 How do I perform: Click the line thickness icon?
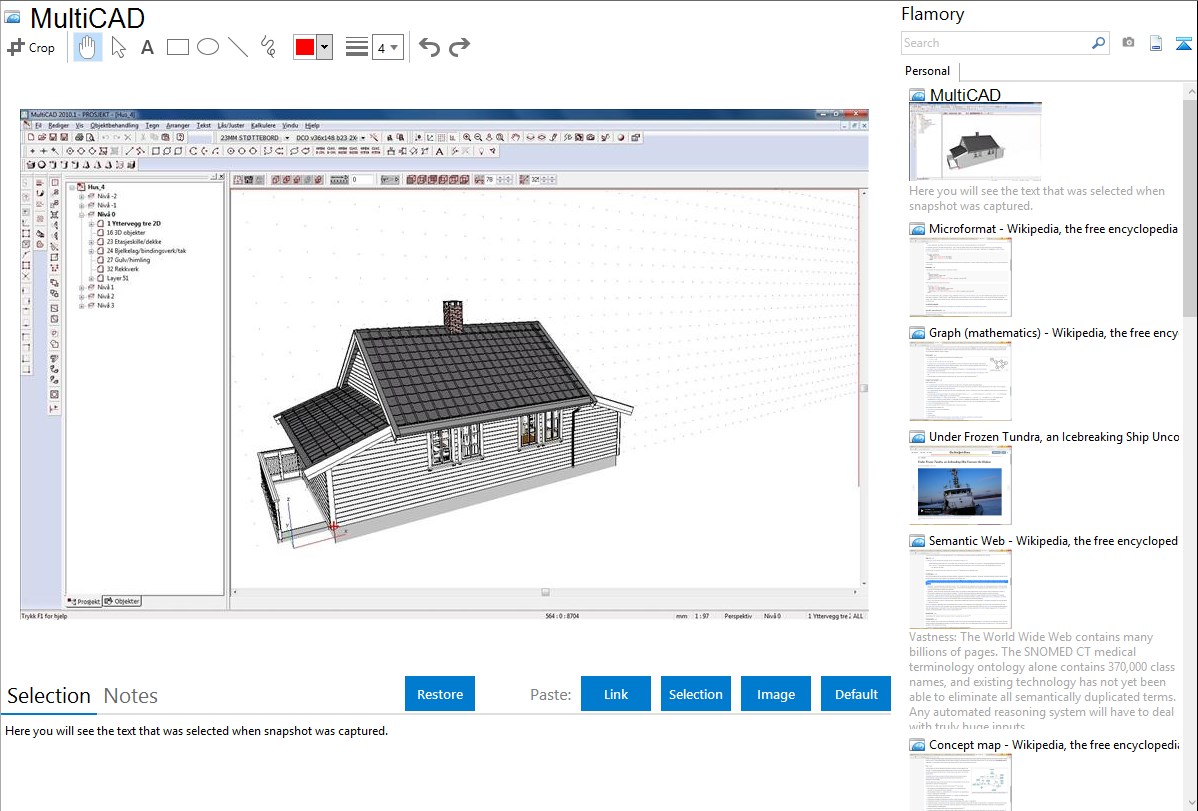click(357, 47)
